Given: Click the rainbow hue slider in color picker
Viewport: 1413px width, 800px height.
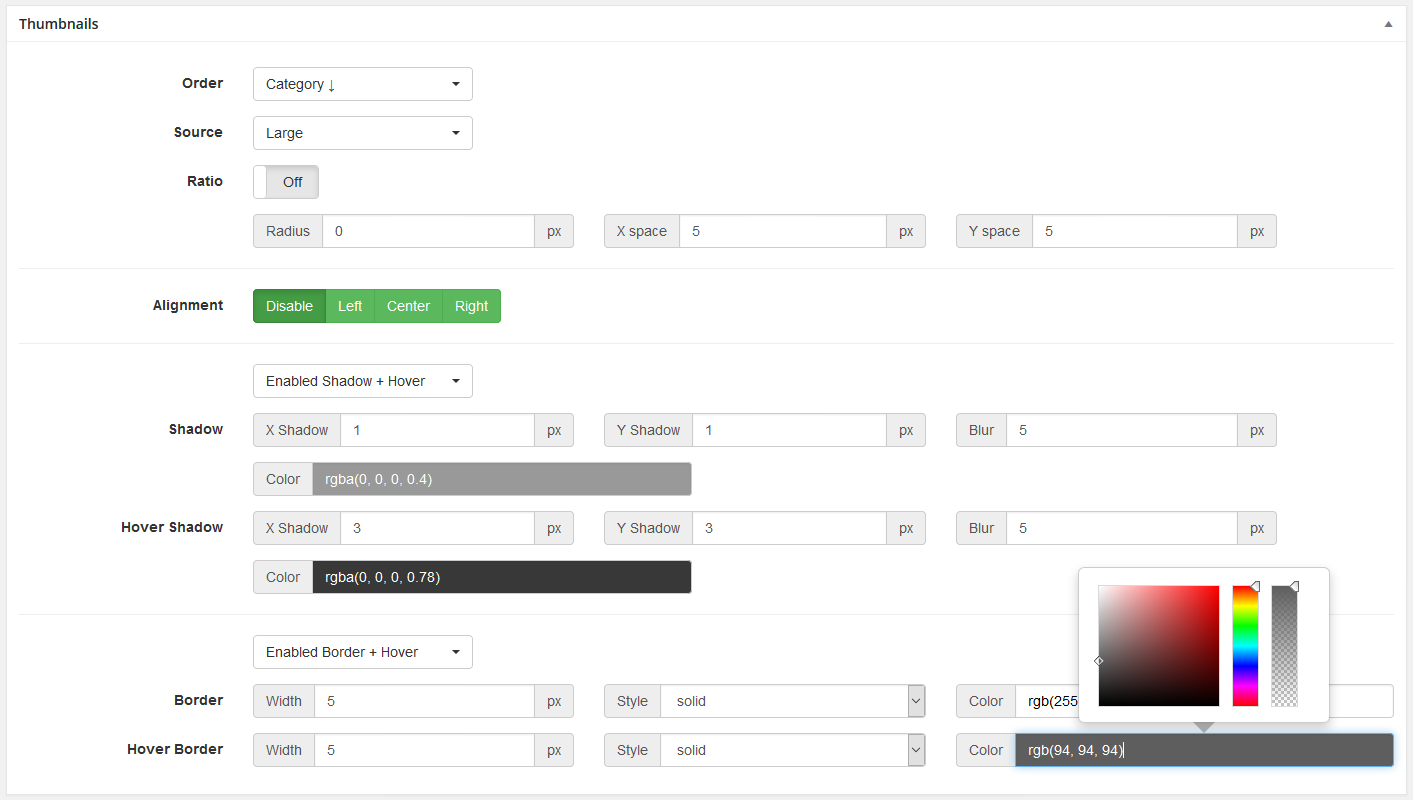Looking at the screenshot, I should [1245, 646].
